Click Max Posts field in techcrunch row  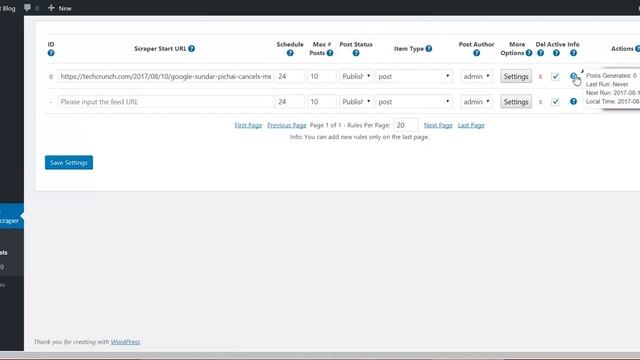pos(322,76)
